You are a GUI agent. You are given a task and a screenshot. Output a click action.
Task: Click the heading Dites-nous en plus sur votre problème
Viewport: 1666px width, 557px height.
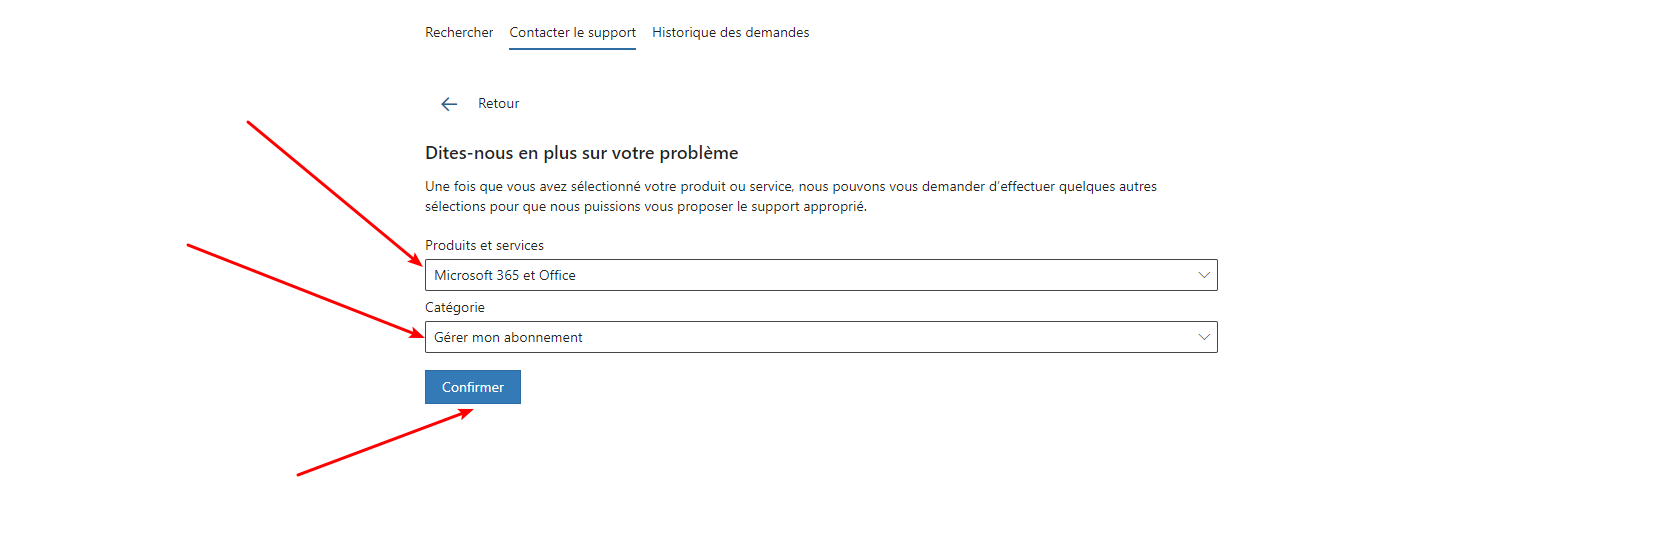tap(582, 153)
